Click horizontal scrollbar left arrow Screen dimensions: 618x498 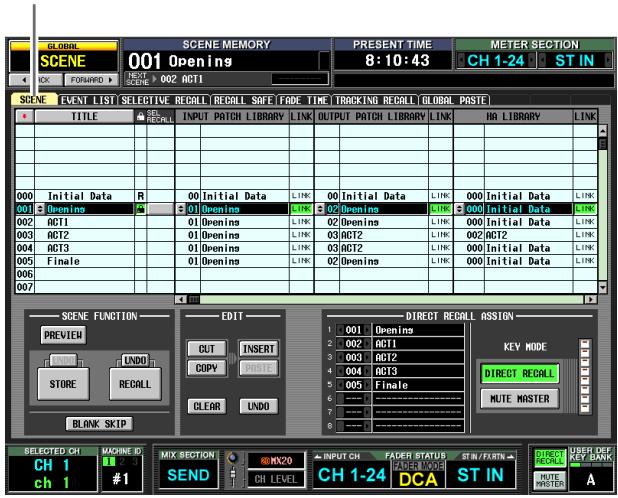point(181,299)
